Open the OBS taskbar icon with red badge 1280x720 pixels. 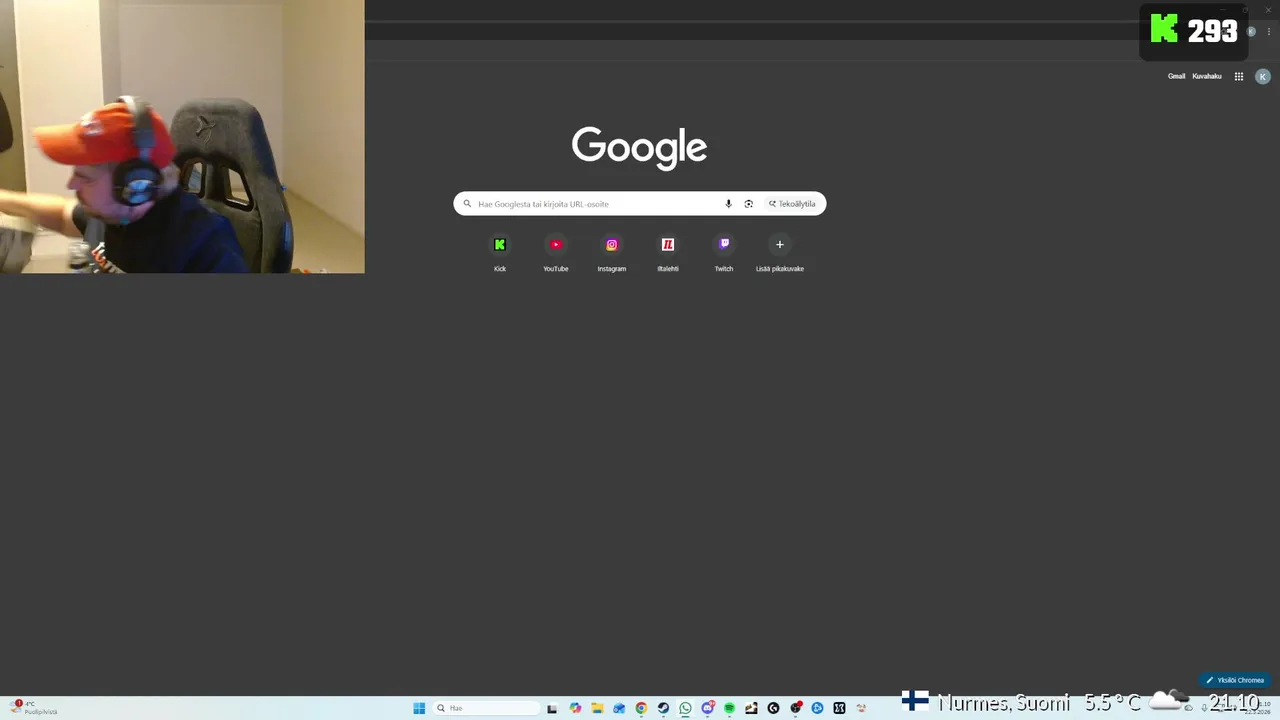tap(796, 708)
